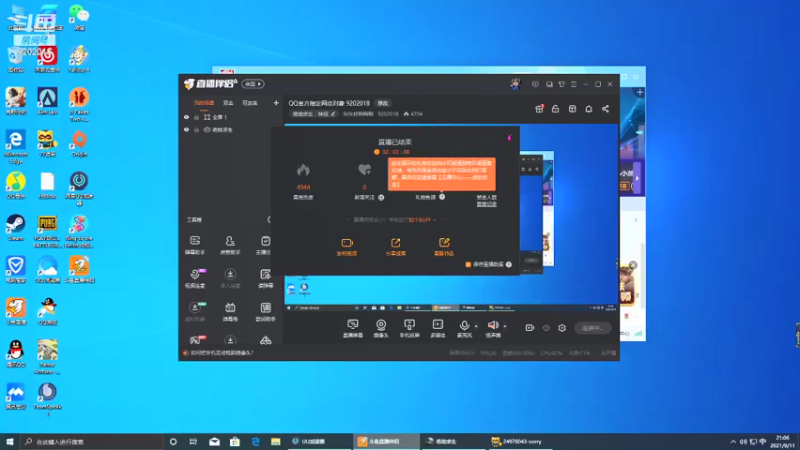Screen dimensions: 800x450
Task: Click Publish Video (发布视频) in the ended dialog
Action: [x=347, y=246]
